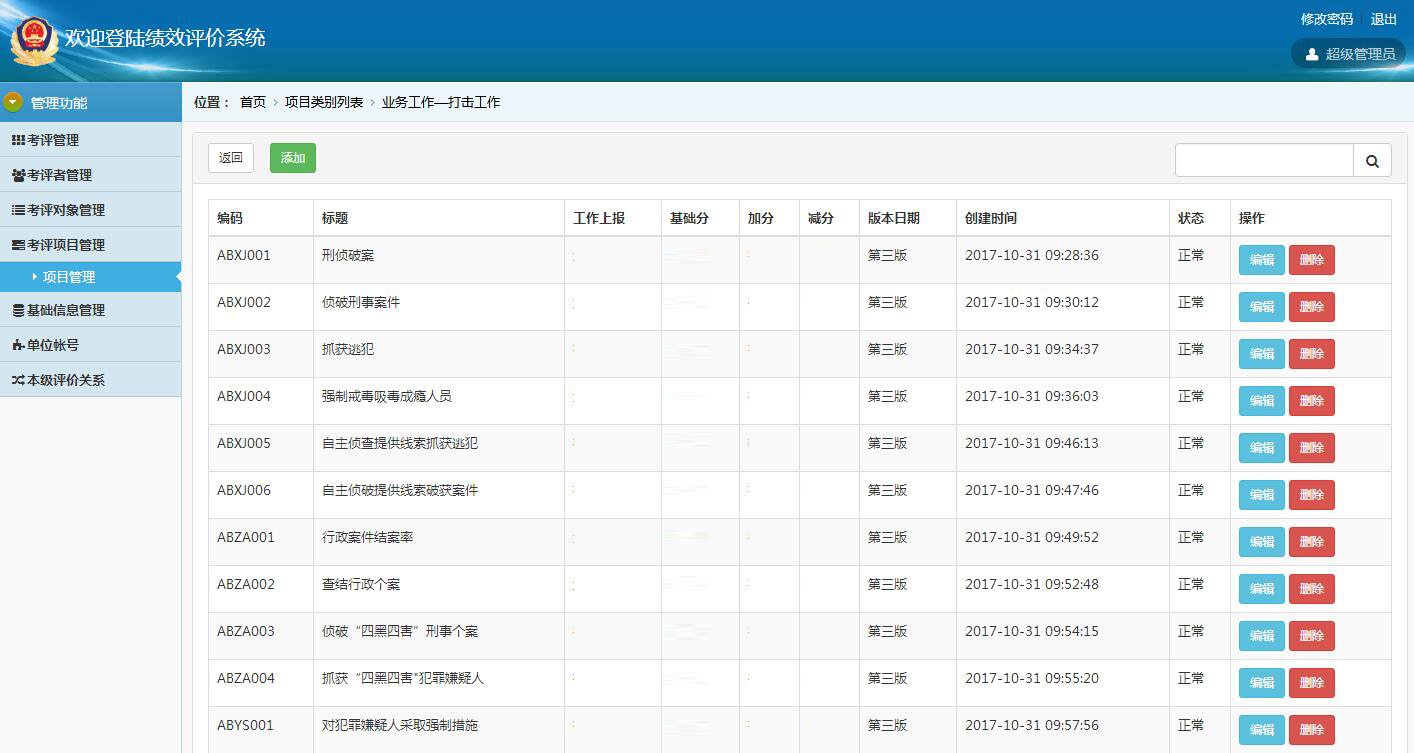Click inside the search input box

coord(1264,159)
